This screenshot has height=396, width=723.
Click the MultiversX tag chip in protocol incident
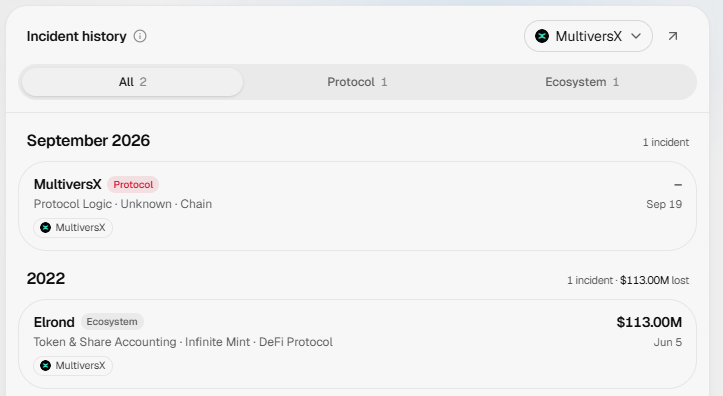pyautogui.click(x=73, y=228)
